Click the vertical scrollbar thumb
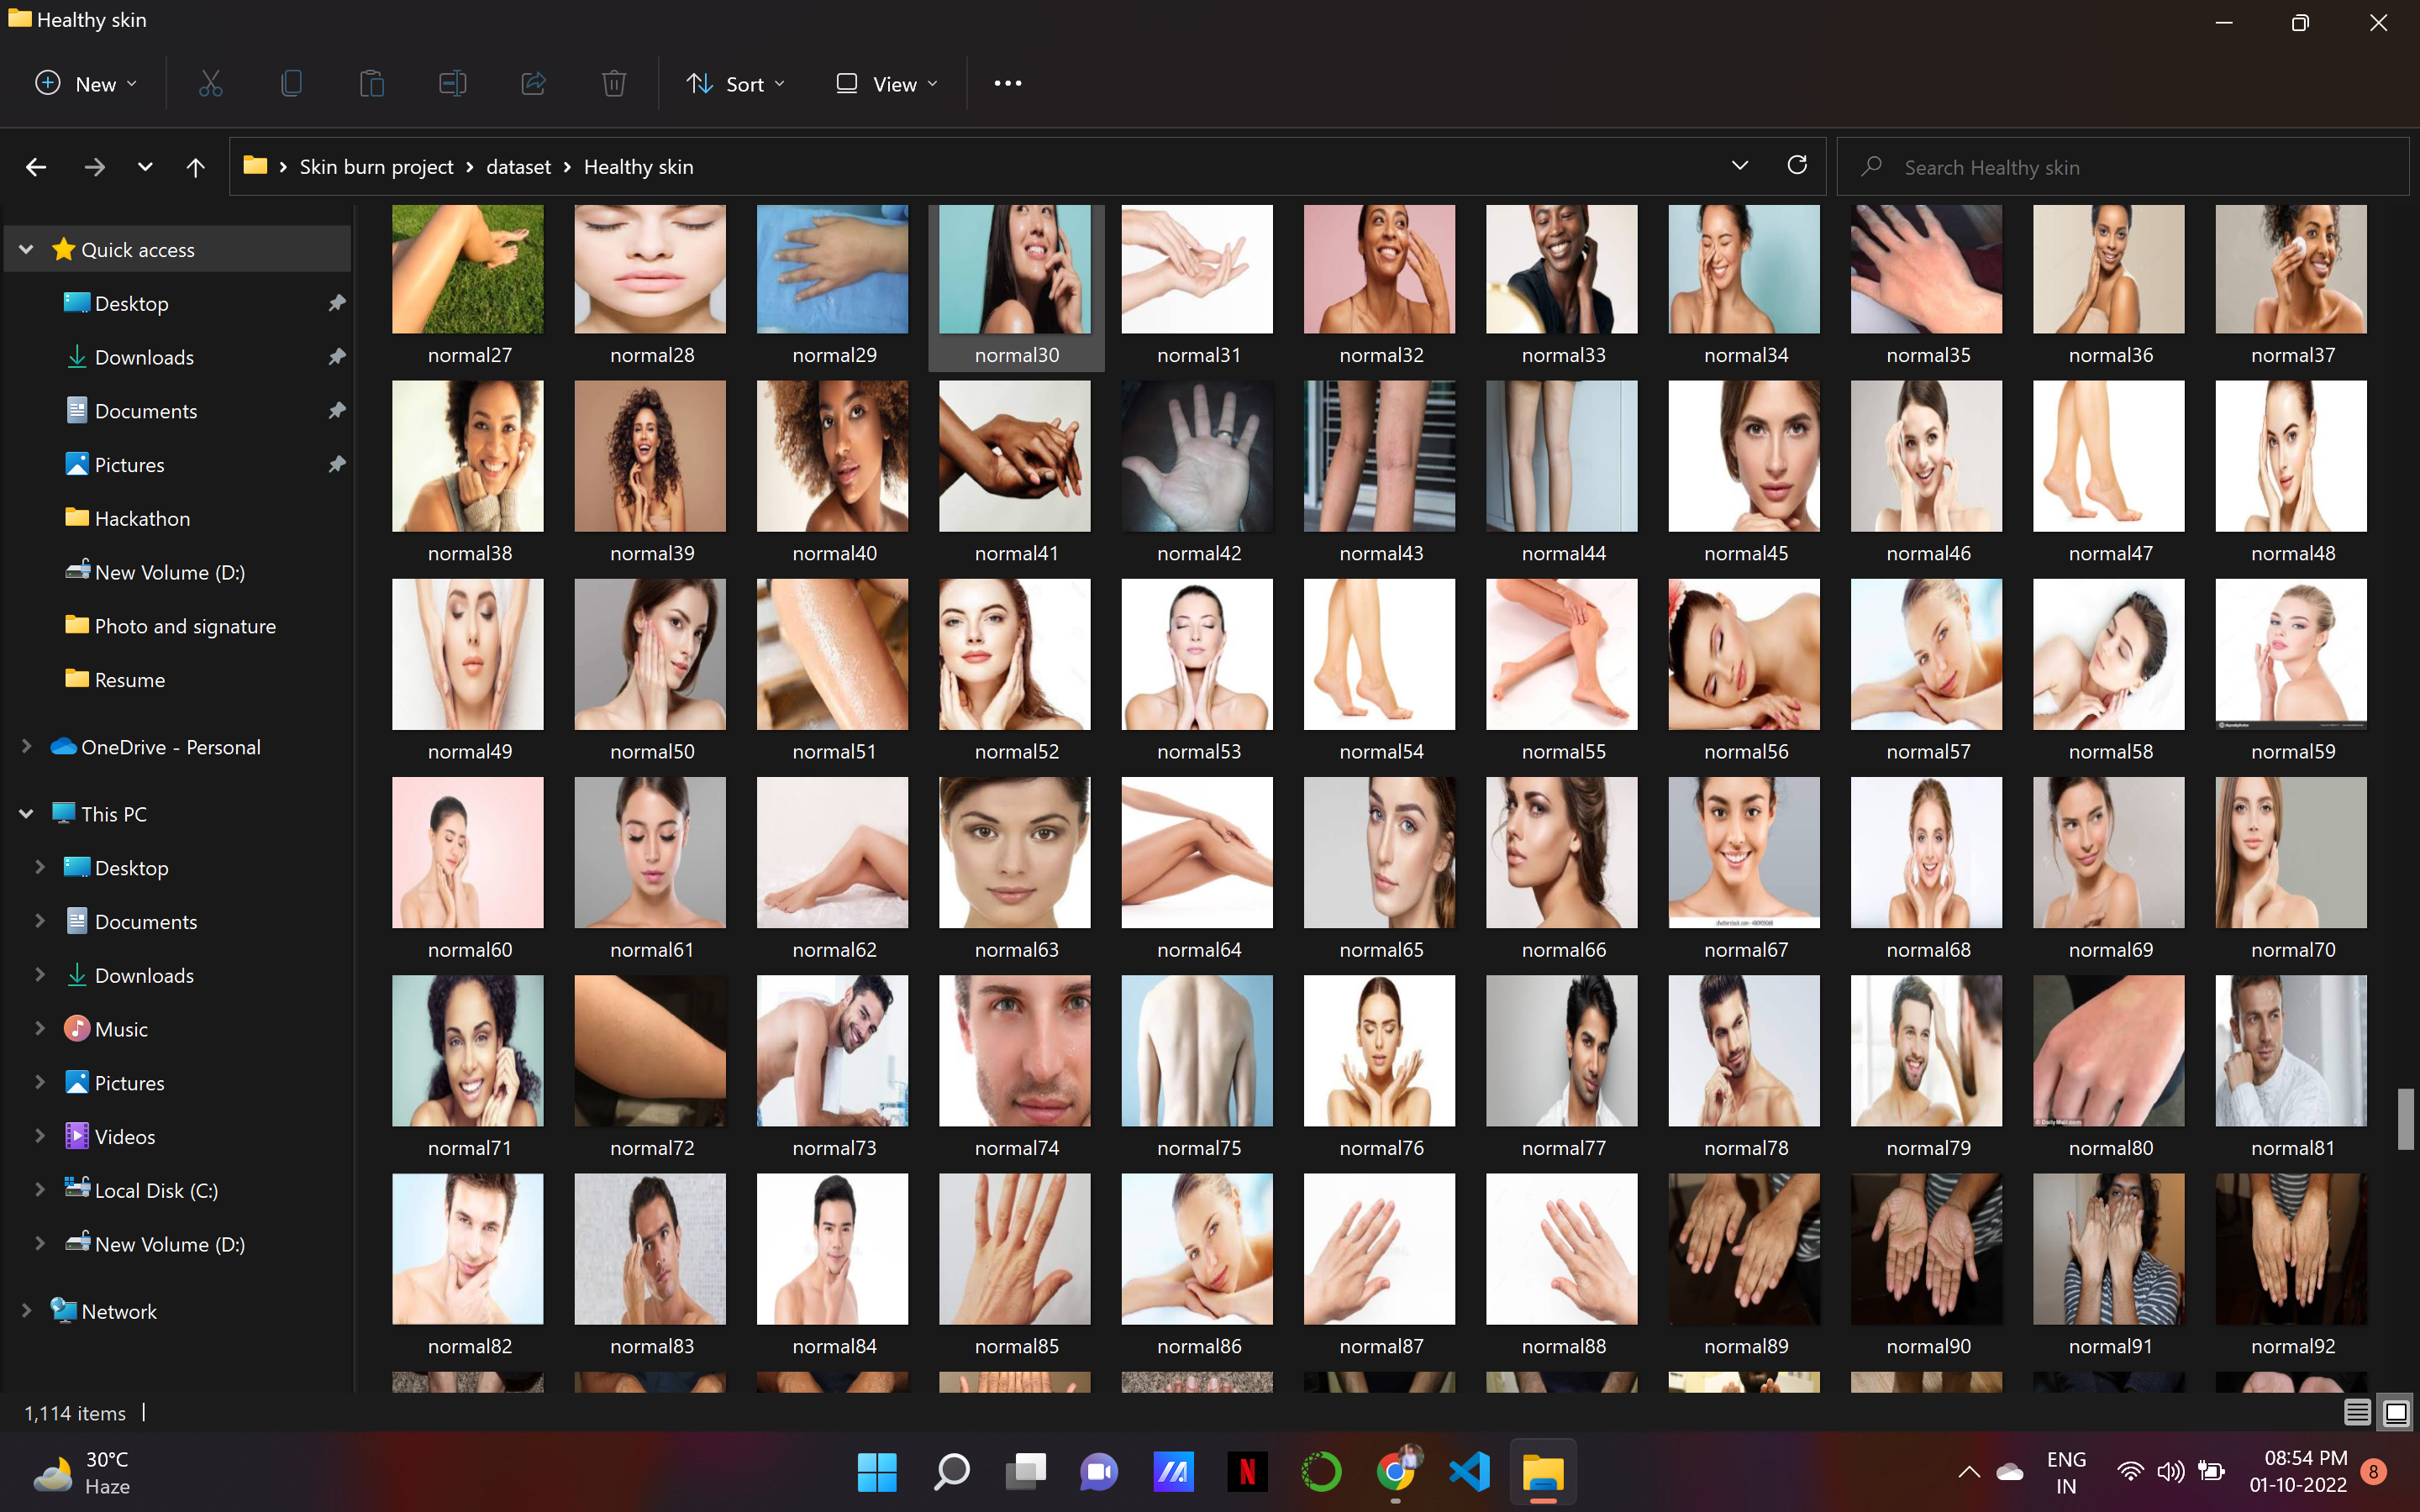Image resolution: width=2420 pixels, height=1512 pixels. pos(2406,1118)
